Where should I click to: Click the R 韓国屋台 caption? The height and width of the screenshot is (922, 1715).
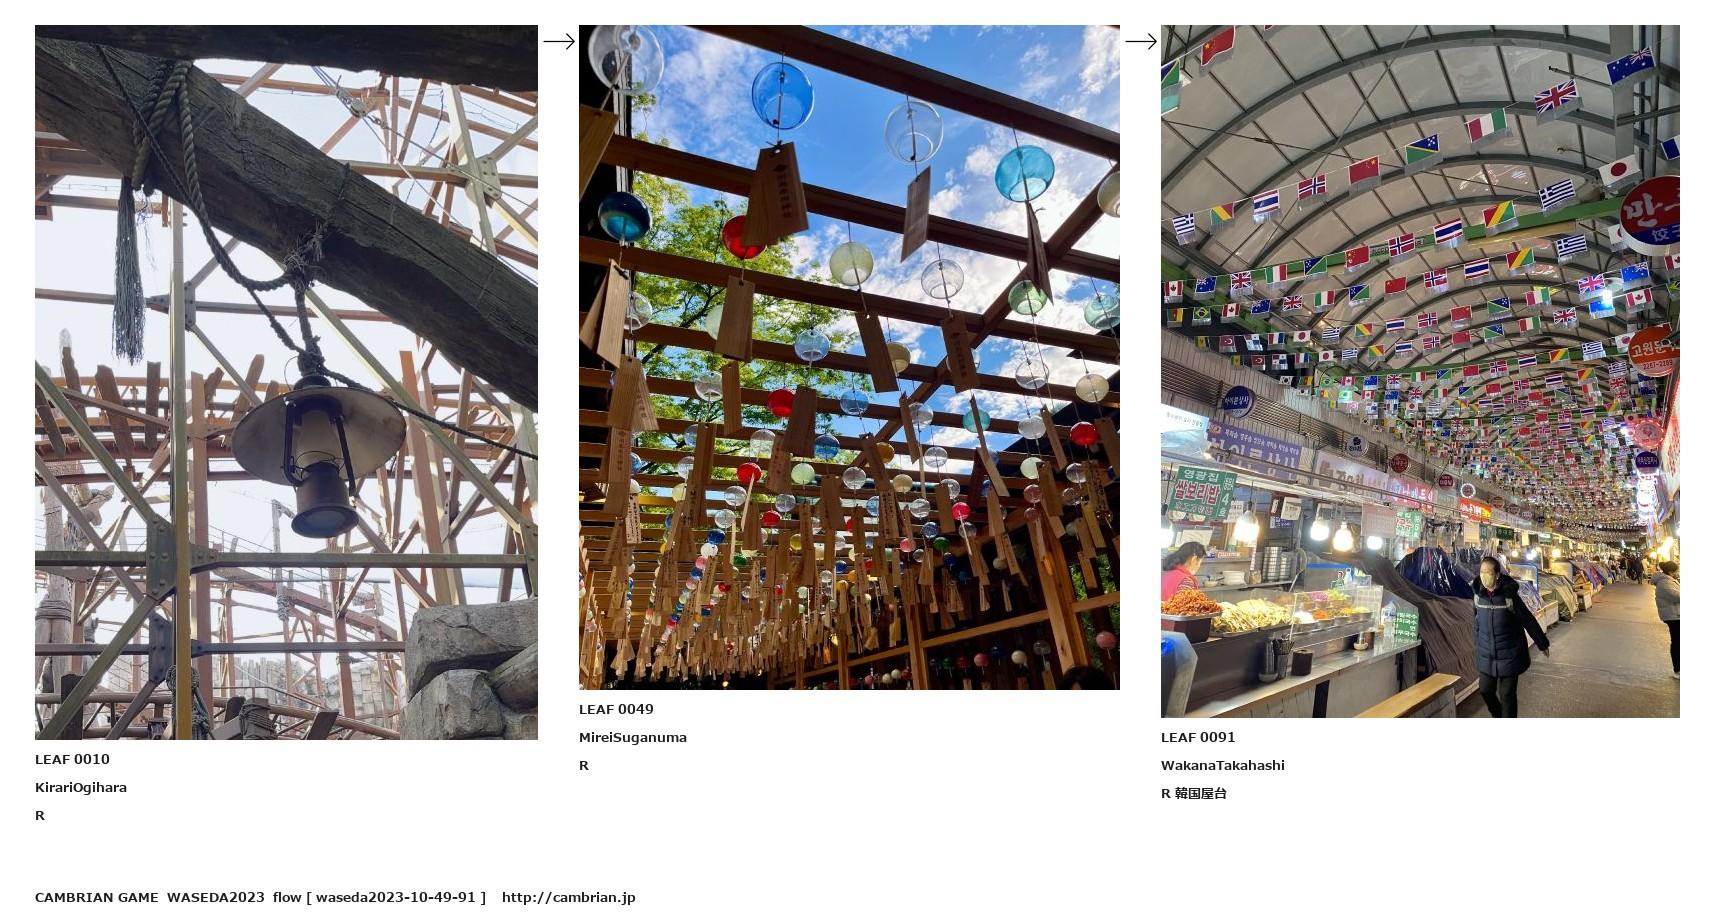1194,793
